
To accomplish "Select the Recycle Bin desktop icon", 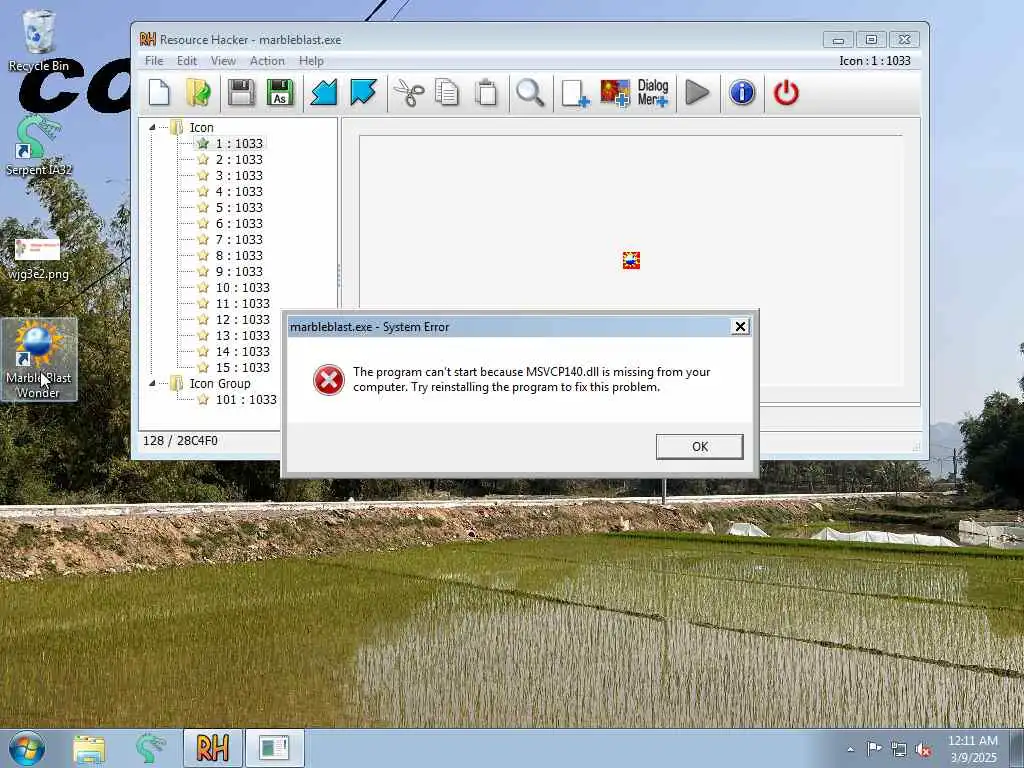I will pos(39,40).
